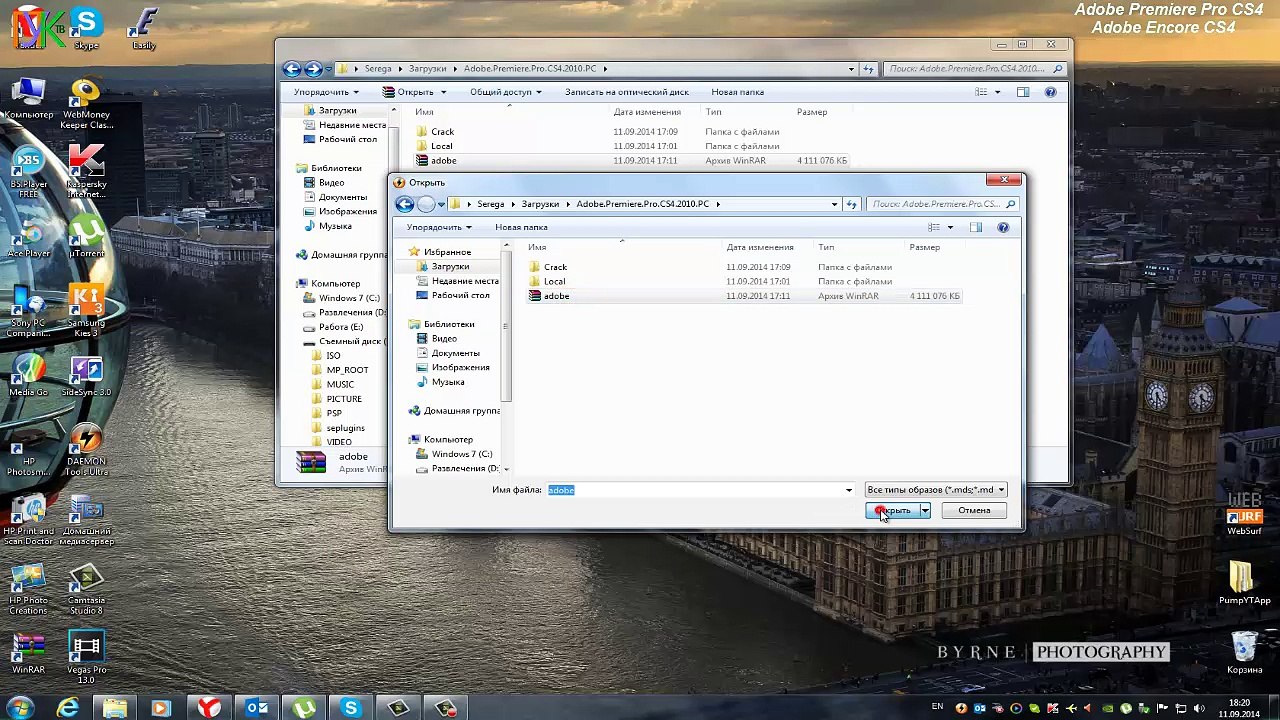This screenshot has height=720, width=1280.
Task: Open the file name history dropdown arrow
Action: 849,490
